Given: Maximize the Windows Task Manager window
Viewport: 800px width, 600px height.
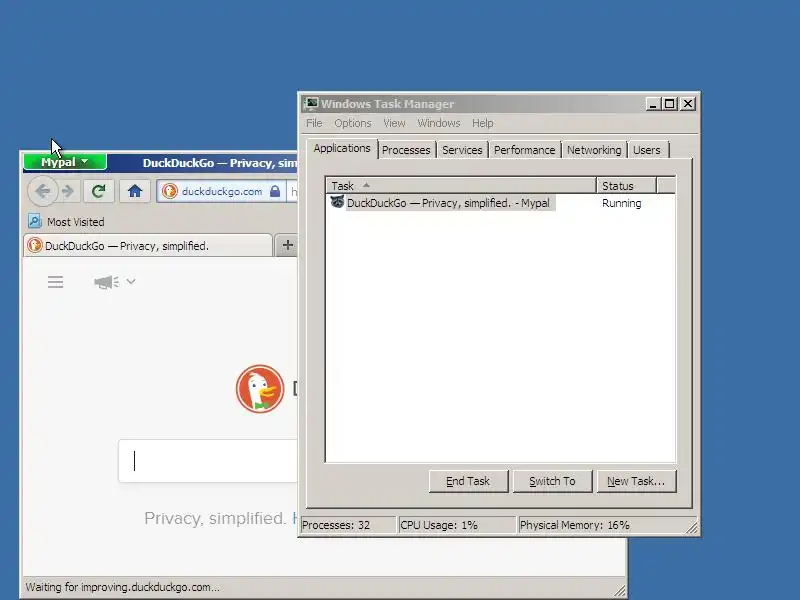Looking at the screenshot, I should (669, 104).
